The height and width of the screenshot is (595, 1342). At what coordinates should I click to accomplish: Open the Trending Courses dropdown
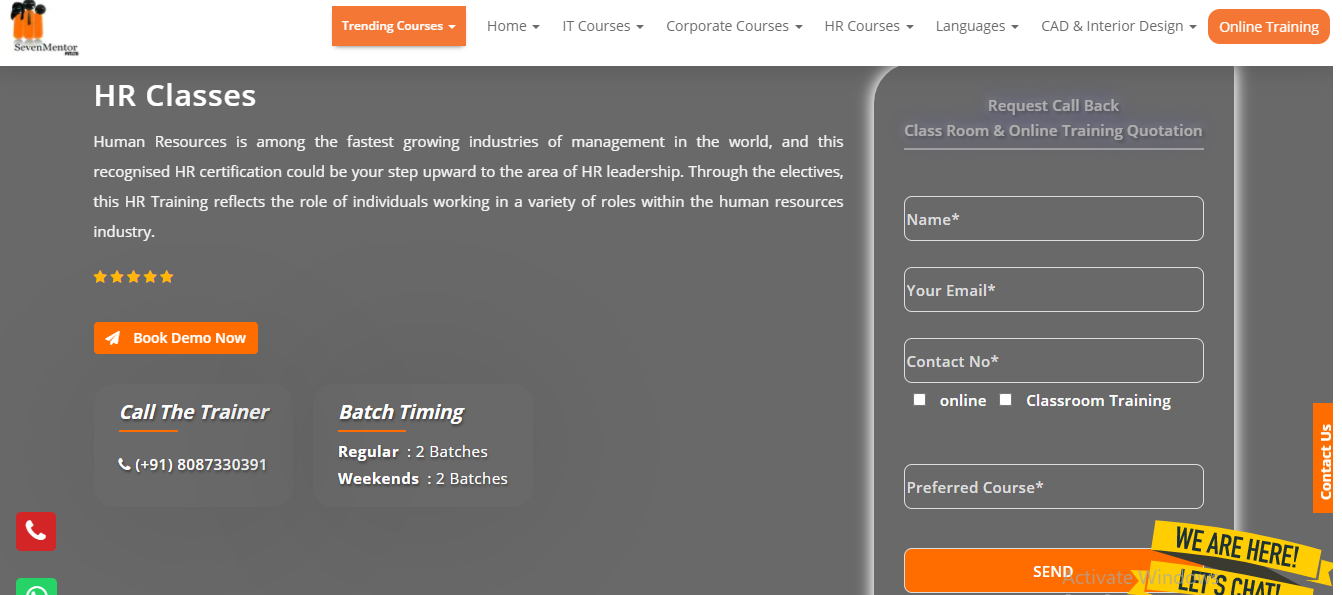(x=399, y=26)
